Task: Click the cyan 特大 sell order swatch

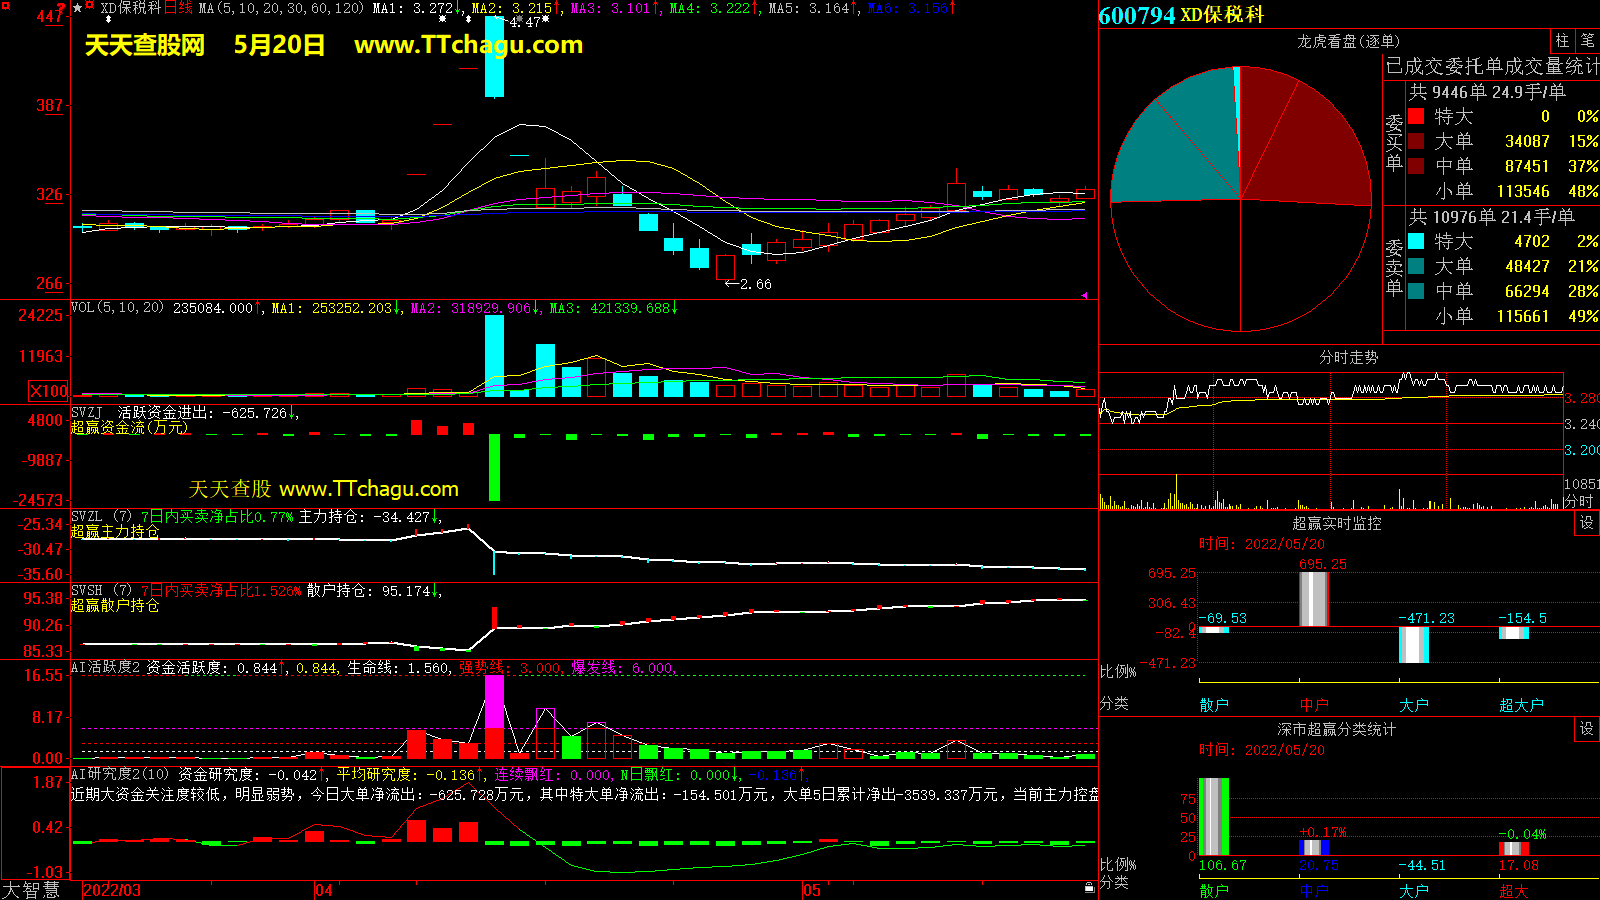Action: (x=1416, y=241)
